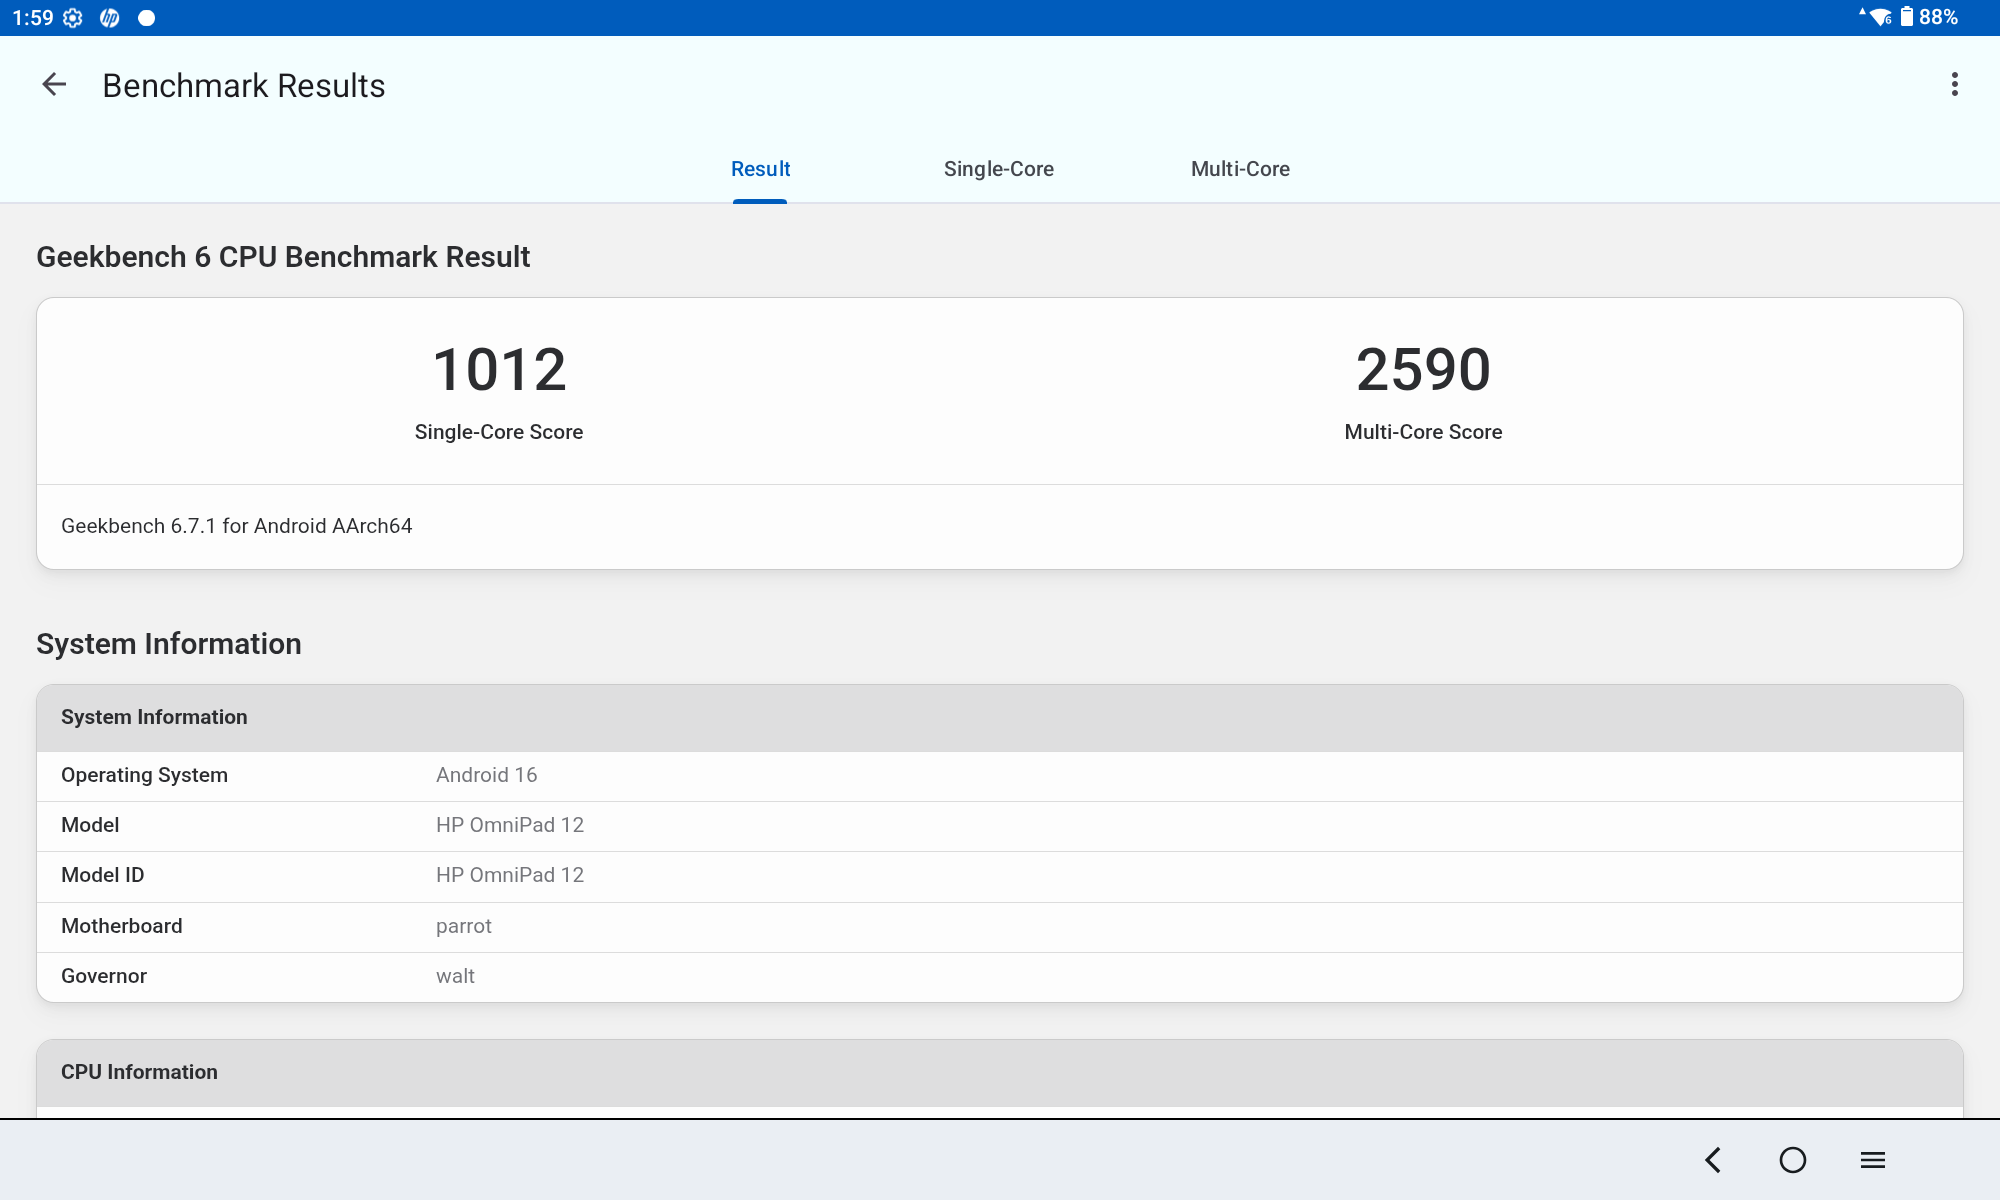The width and height of the screenshot is (2000, 1200).
Task: Switch to the Multi-Core tab
Action: click(x=1240, y=169)
